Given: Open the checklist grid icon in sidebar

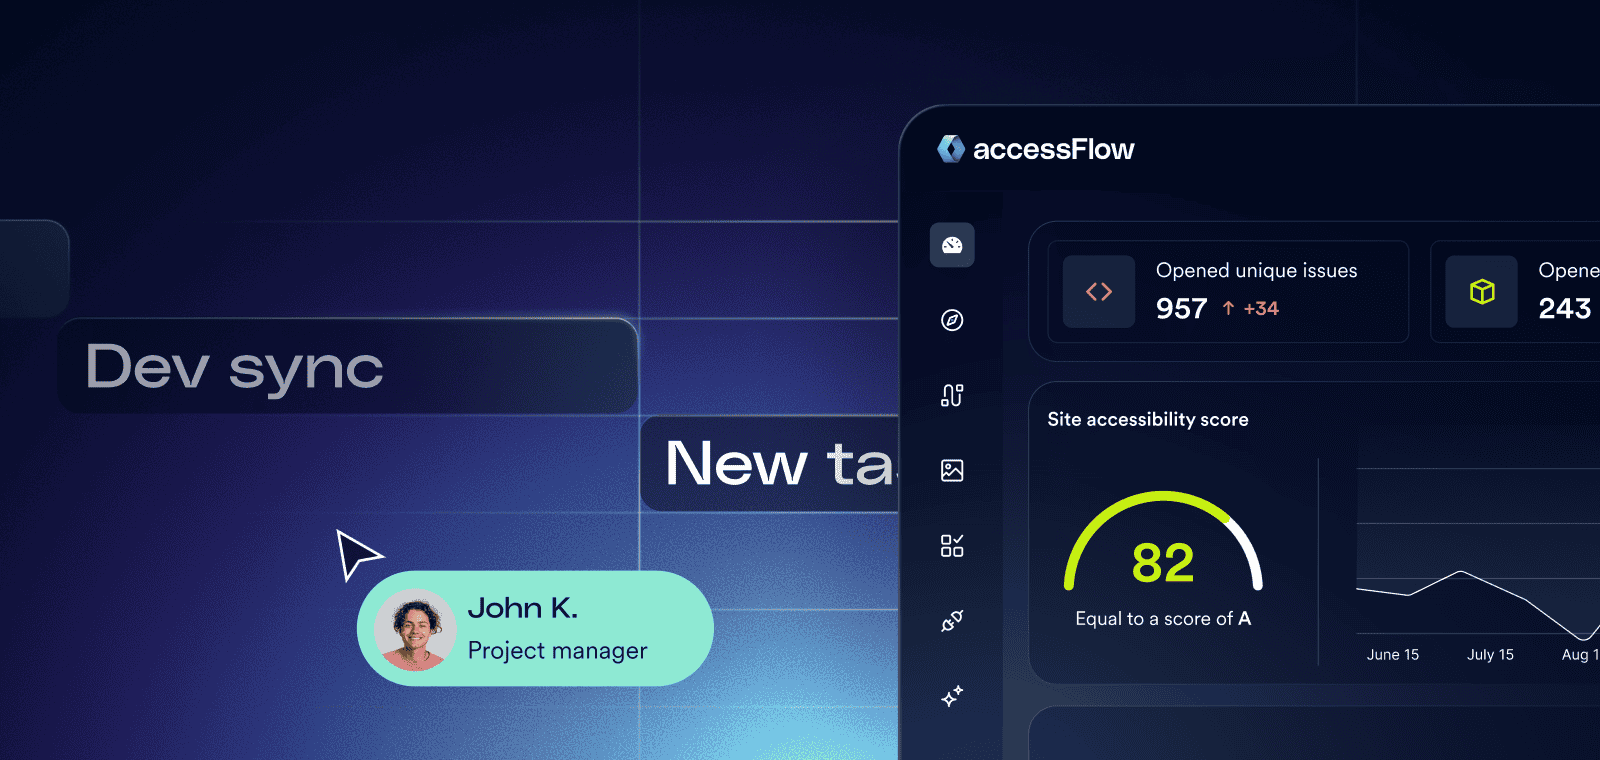Looking at the screenshot, I should tap(952, 545).
